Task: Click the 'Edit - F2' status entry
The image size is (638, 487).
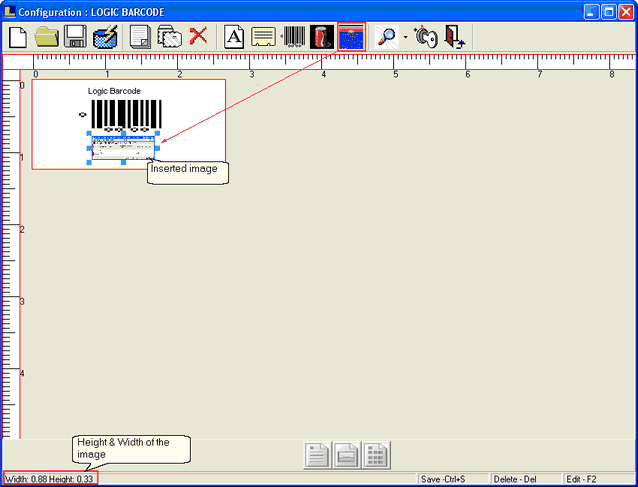Action: pos(581,479)
